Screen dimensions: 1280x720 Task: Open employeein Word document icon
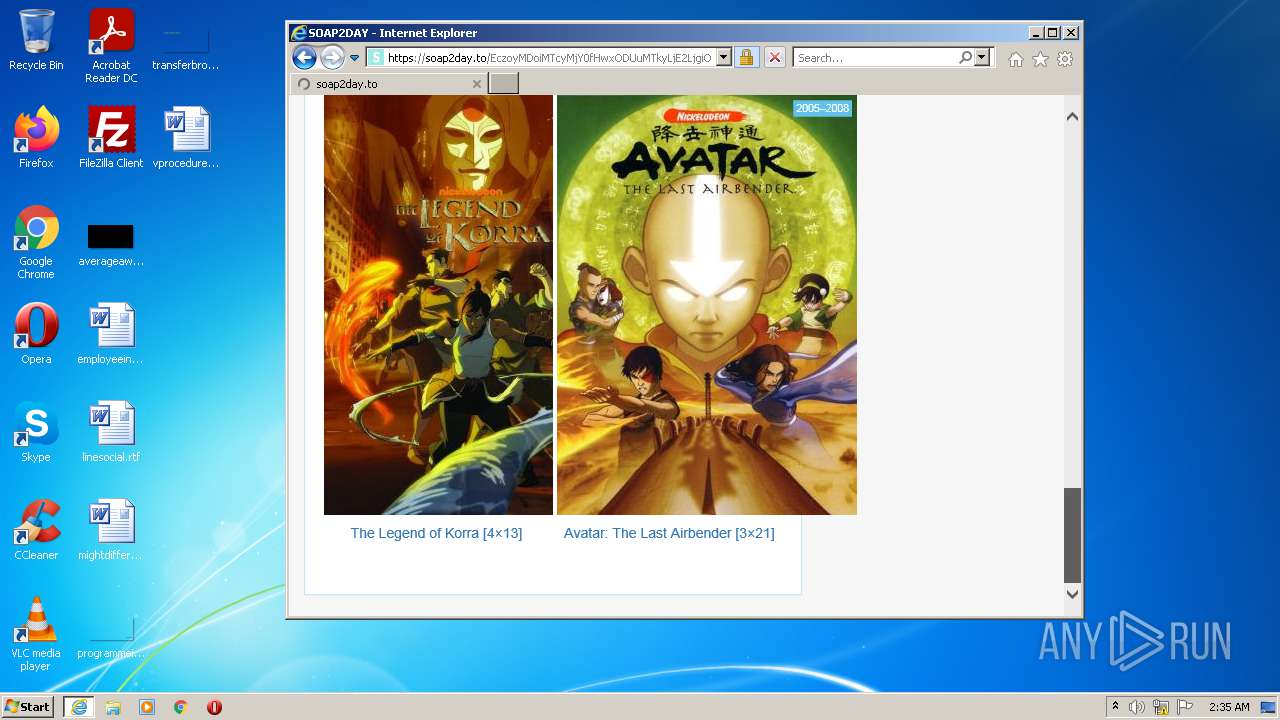pyautogui.click(x=111, y=334)
